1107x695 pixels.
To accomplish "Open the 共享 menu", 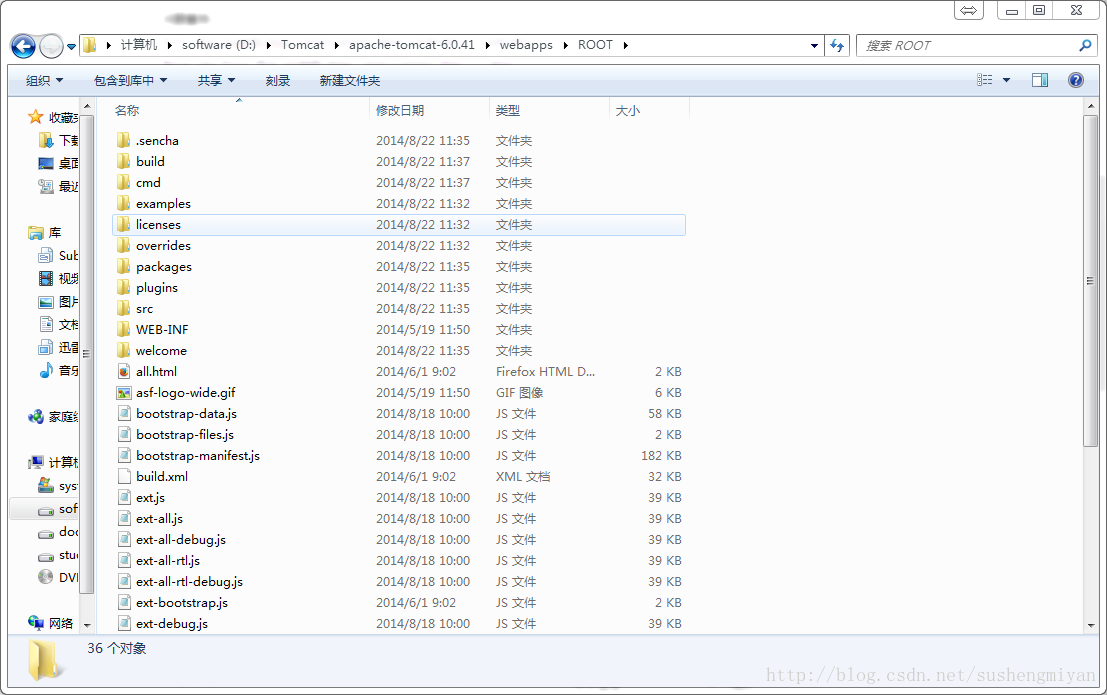I will (x=216, y=81).
